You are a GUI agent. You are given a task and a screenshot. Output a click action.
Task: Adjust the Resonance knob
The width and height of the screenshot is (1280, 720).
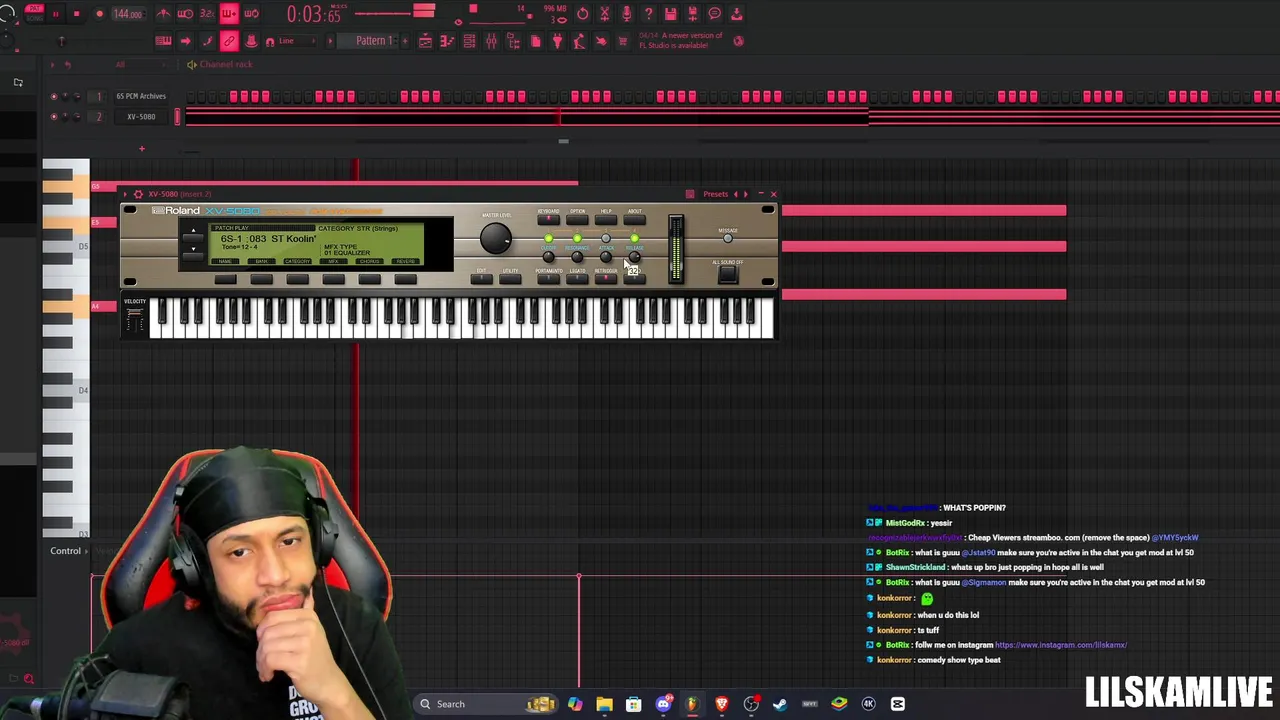[577, 258]
